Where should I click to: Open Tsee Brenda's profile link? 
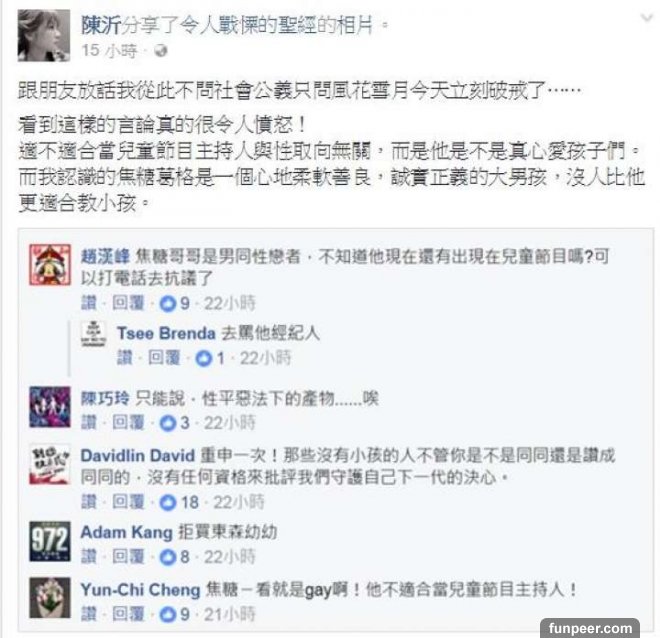[166, 333]
